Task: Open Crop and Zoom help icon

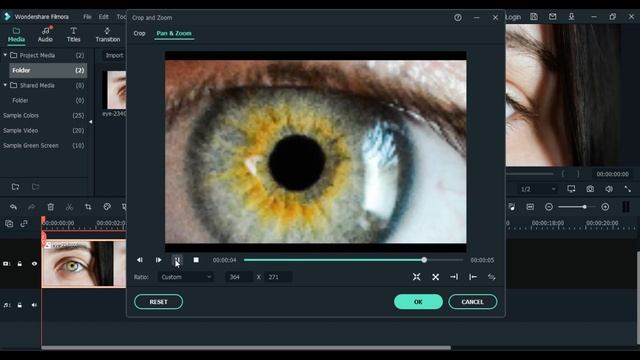Action: click(x=458, y=18)
